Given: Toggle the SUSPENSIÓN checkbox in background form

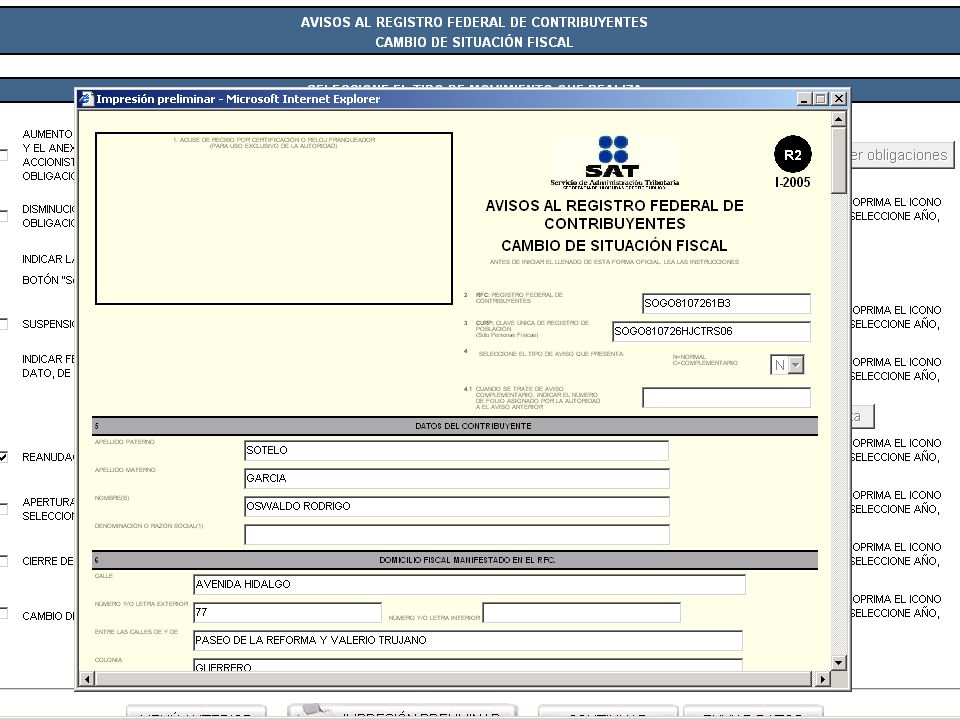Looking at the screenshot, I should pyautogui.click(x=3, y=324).
